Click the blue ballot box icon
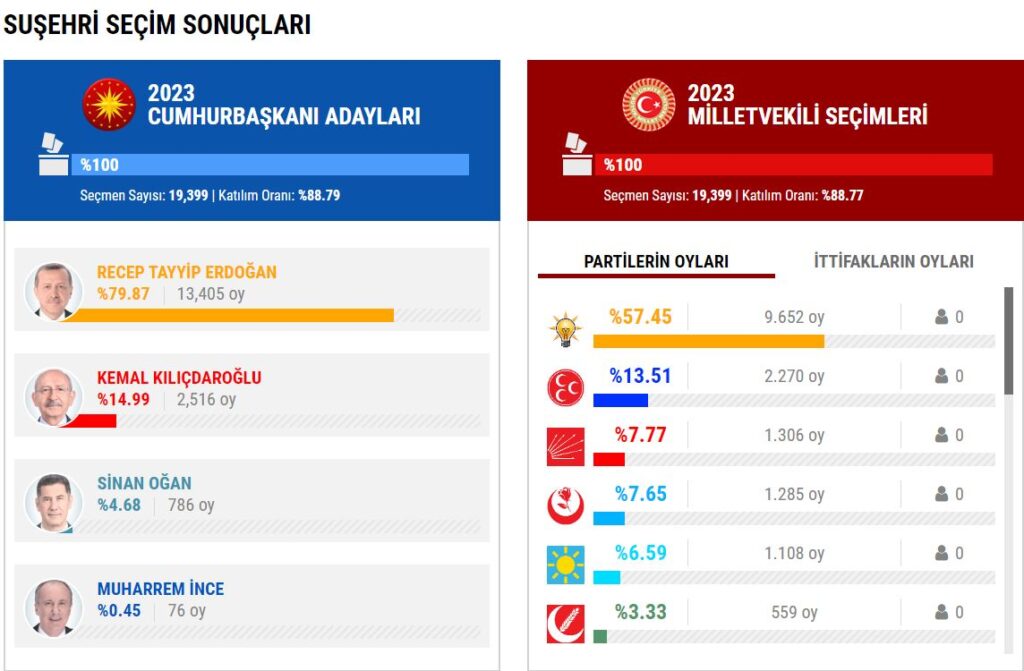 click(x=53, y=155)
